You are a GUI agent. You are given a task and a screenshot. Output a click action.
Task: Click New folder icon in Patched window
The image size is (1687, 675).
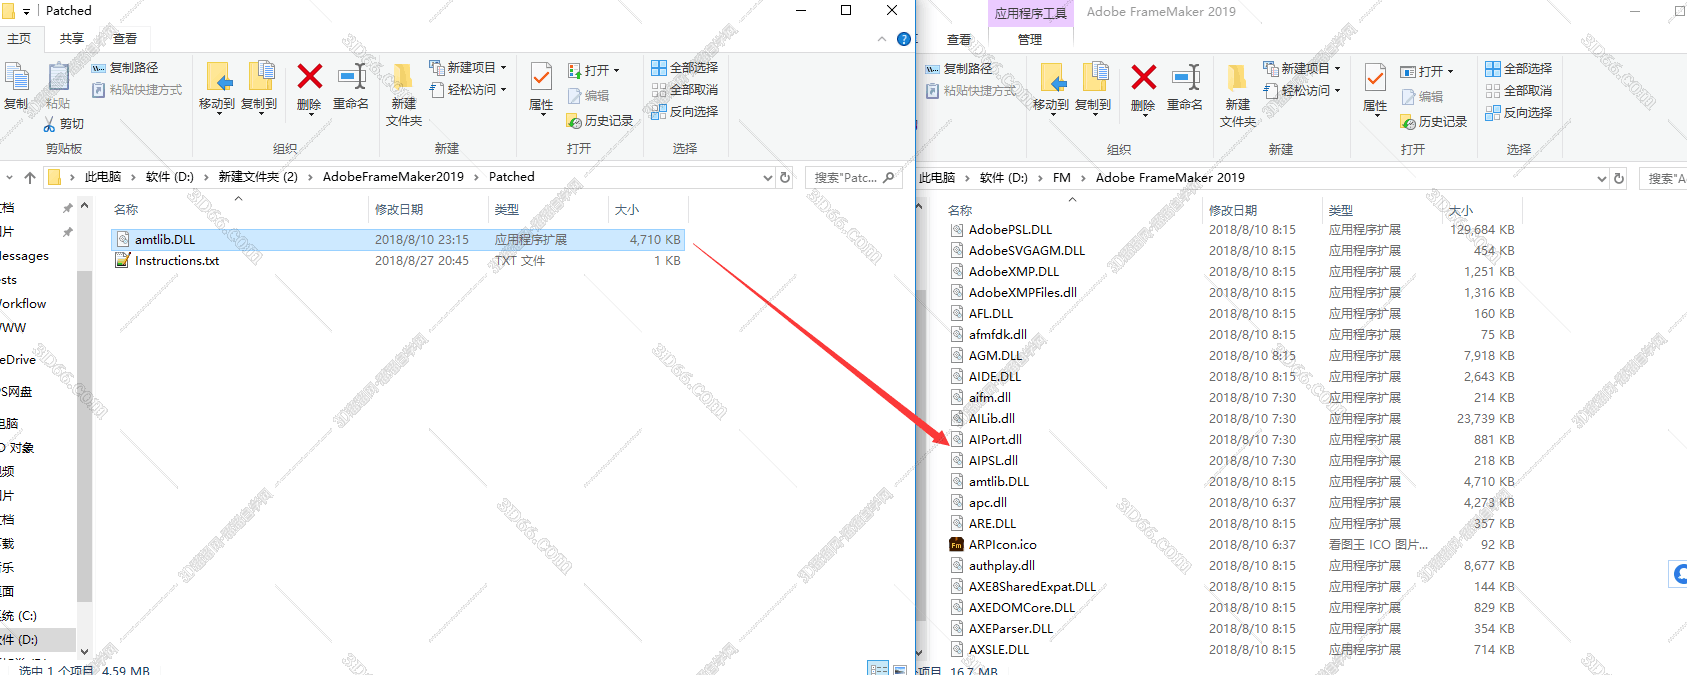[x=403, y=77]
